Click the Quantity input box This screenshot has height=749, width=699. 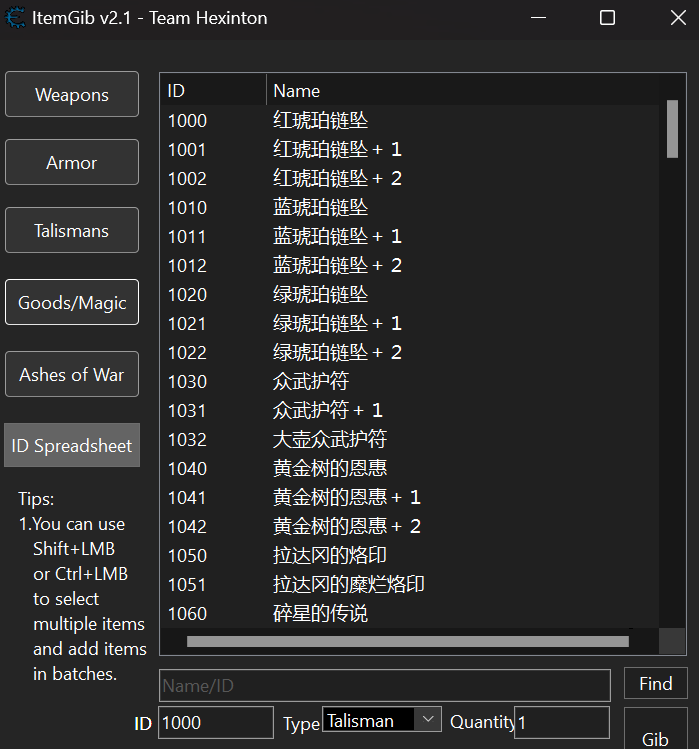[561, 722]
